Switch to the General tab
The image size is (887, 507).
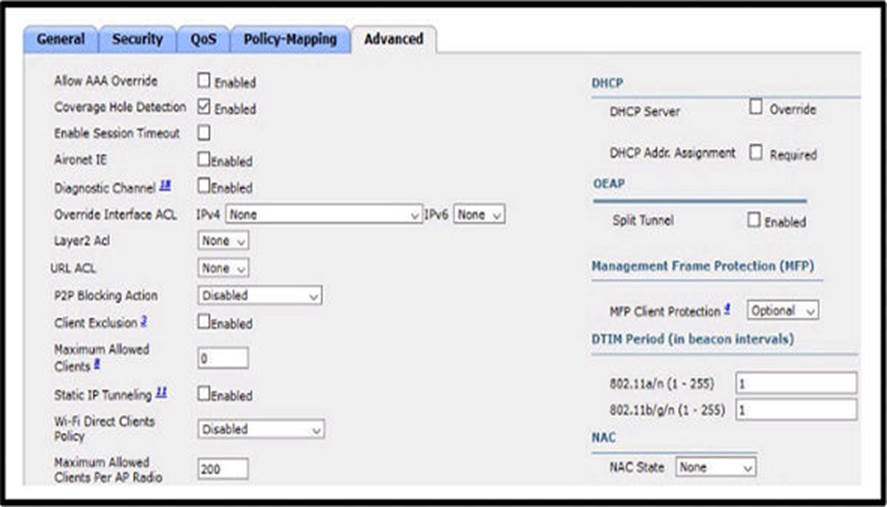click(62, 39)
